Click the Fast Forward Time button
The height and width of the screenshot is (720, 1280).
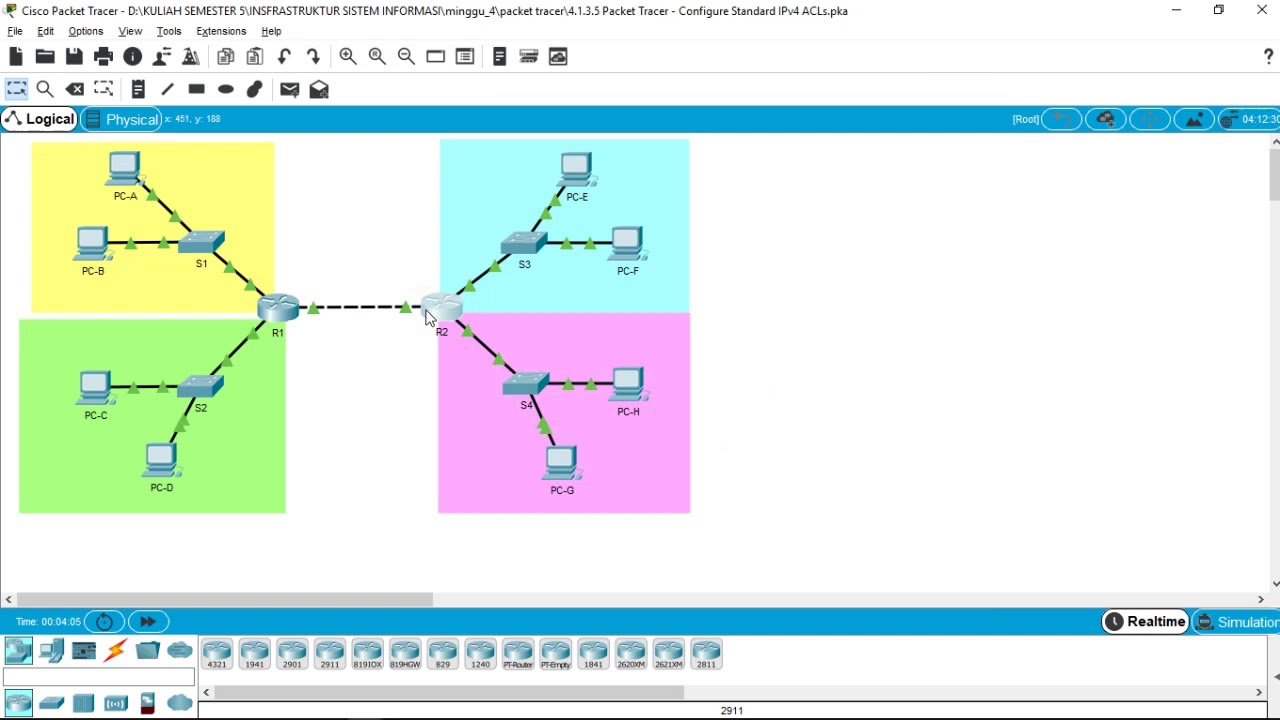148,621
